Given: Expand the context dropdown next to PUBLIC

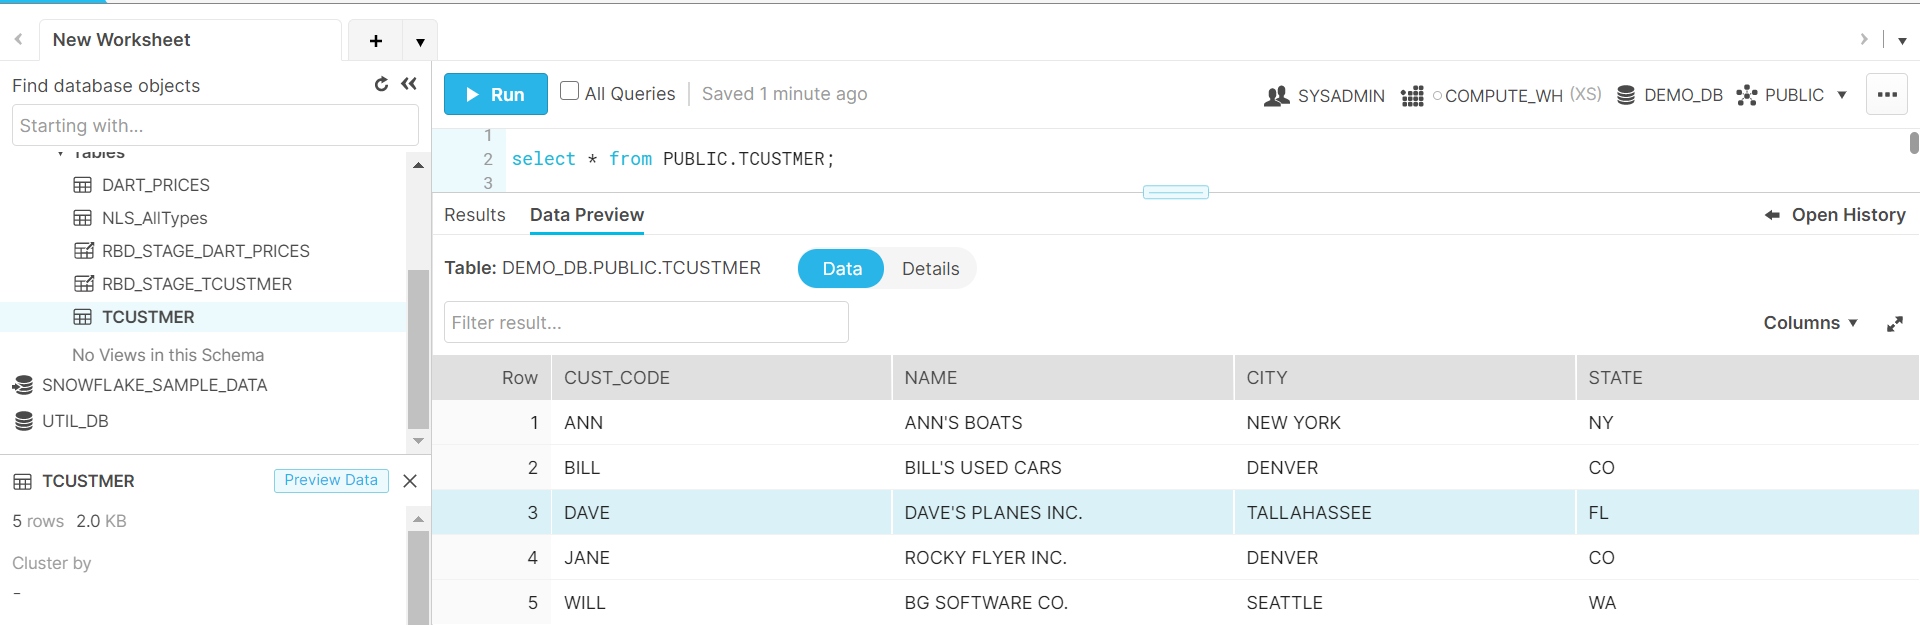Looking at the screenshot, I should [x=1842, y=95].
